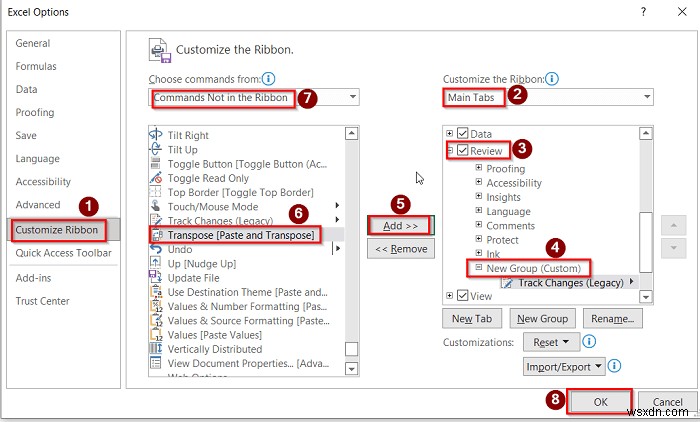Viewport: 700px width, 422px height.
Task: Click the Update File icon
Action: click(155, 277)
